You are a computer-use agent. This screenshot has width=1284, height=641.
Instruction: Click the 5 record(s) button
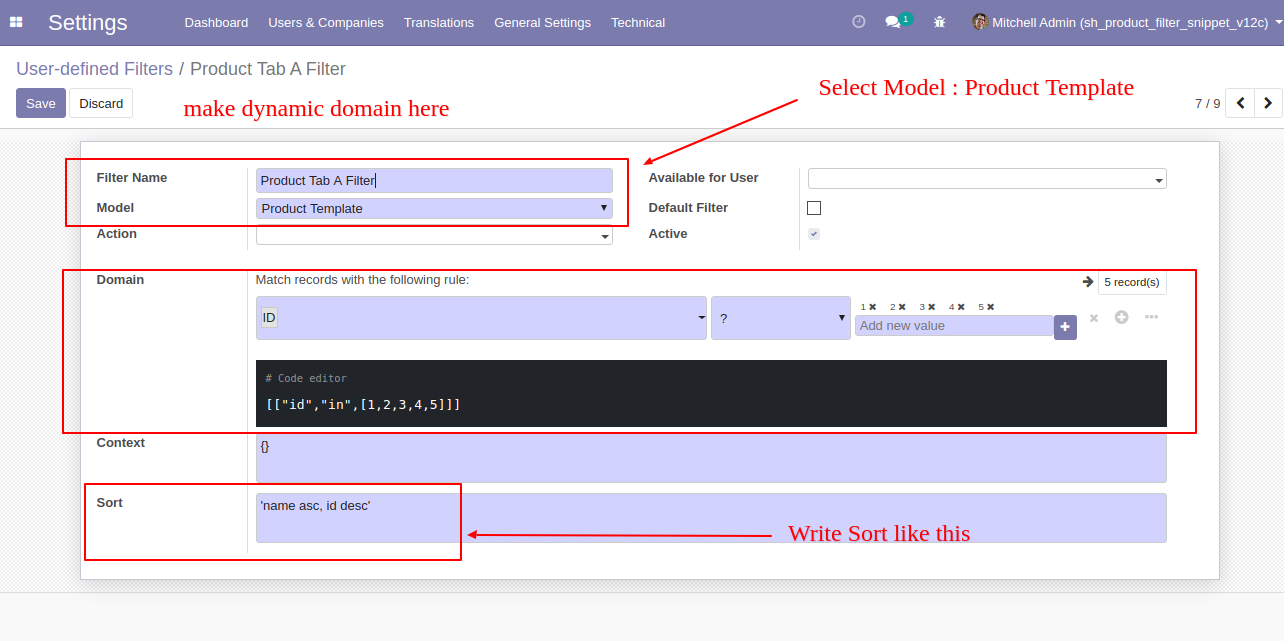click(1132, 282)
